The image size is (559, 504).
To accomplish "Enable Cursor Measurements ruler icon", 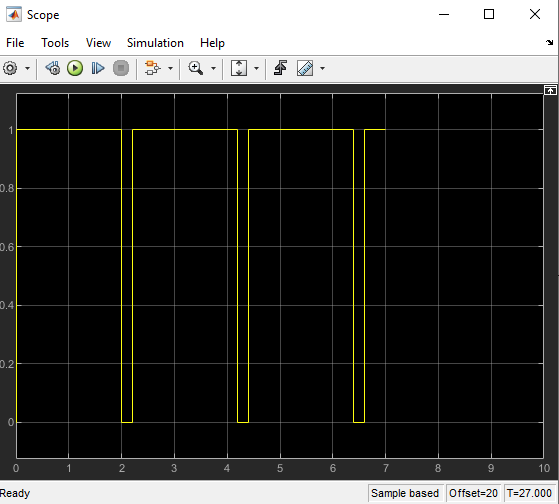I will tap(305, 68).
